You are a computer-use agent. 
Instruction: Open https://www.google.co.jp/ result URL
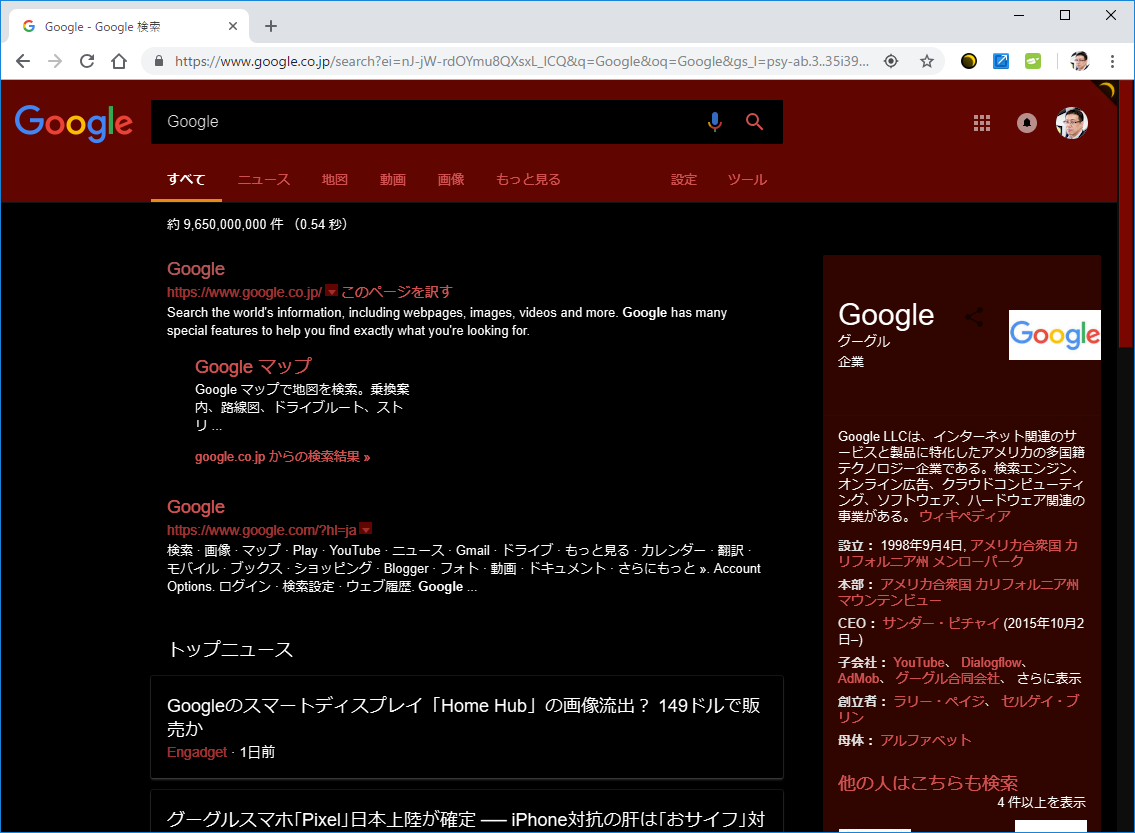244,292
